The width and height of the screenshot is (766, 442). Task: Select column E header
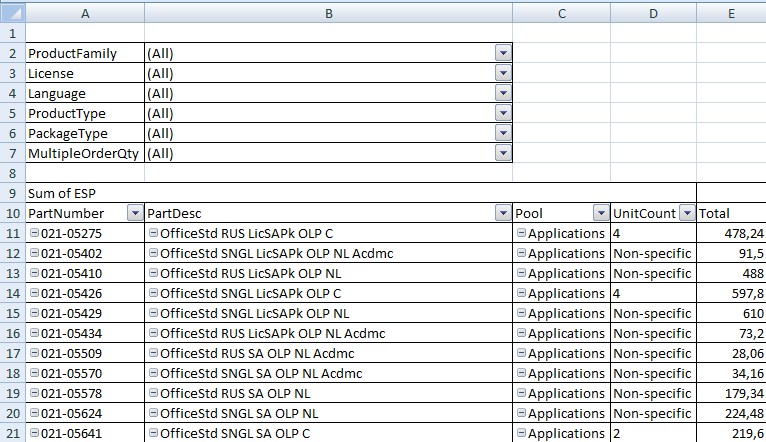(731, 13)
